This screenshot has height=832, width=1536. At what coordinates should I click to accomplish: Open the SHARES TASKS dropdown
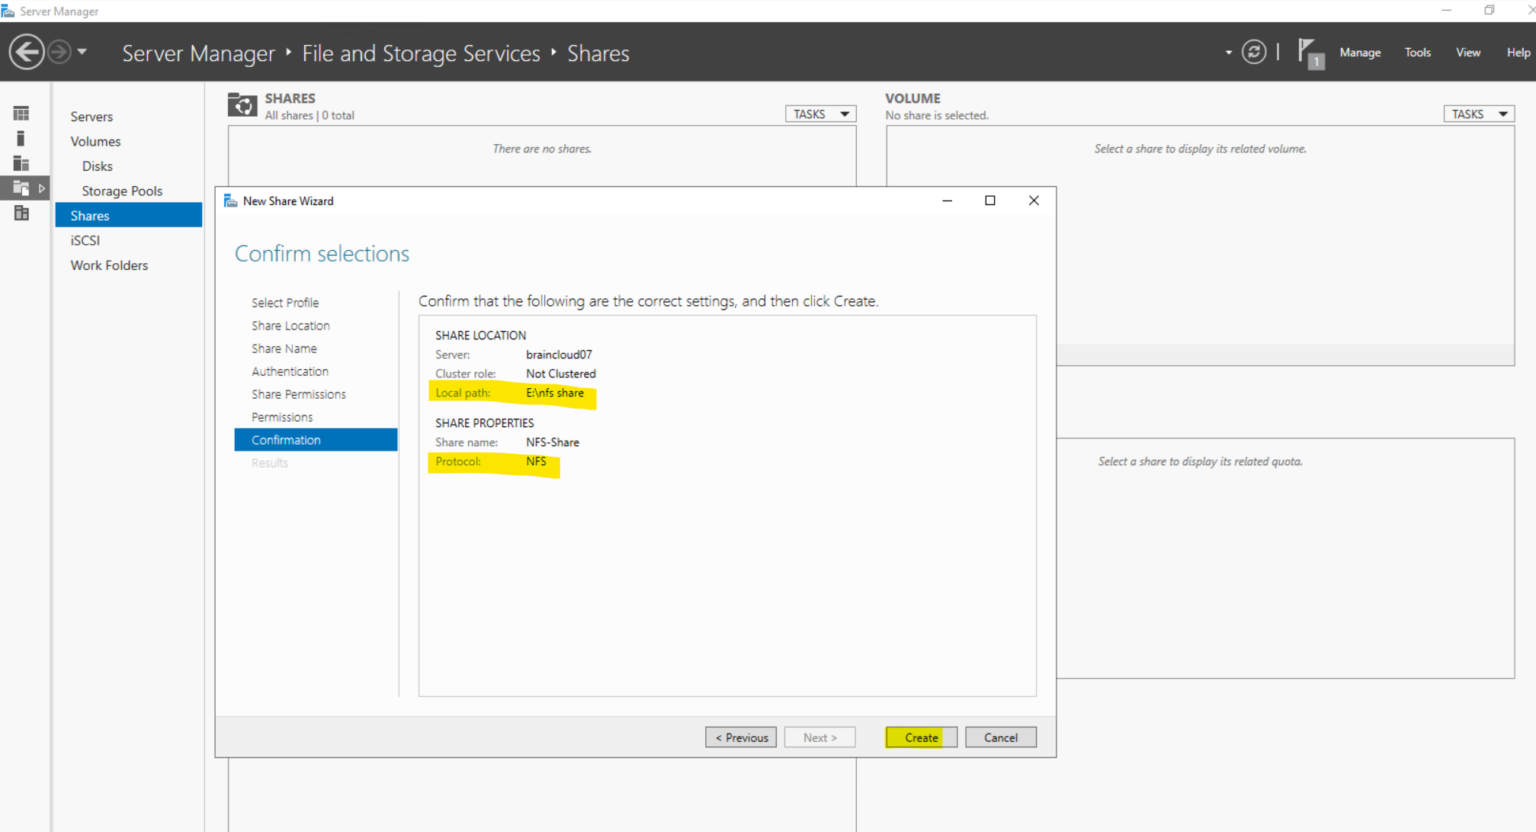[x=820, y=113]
